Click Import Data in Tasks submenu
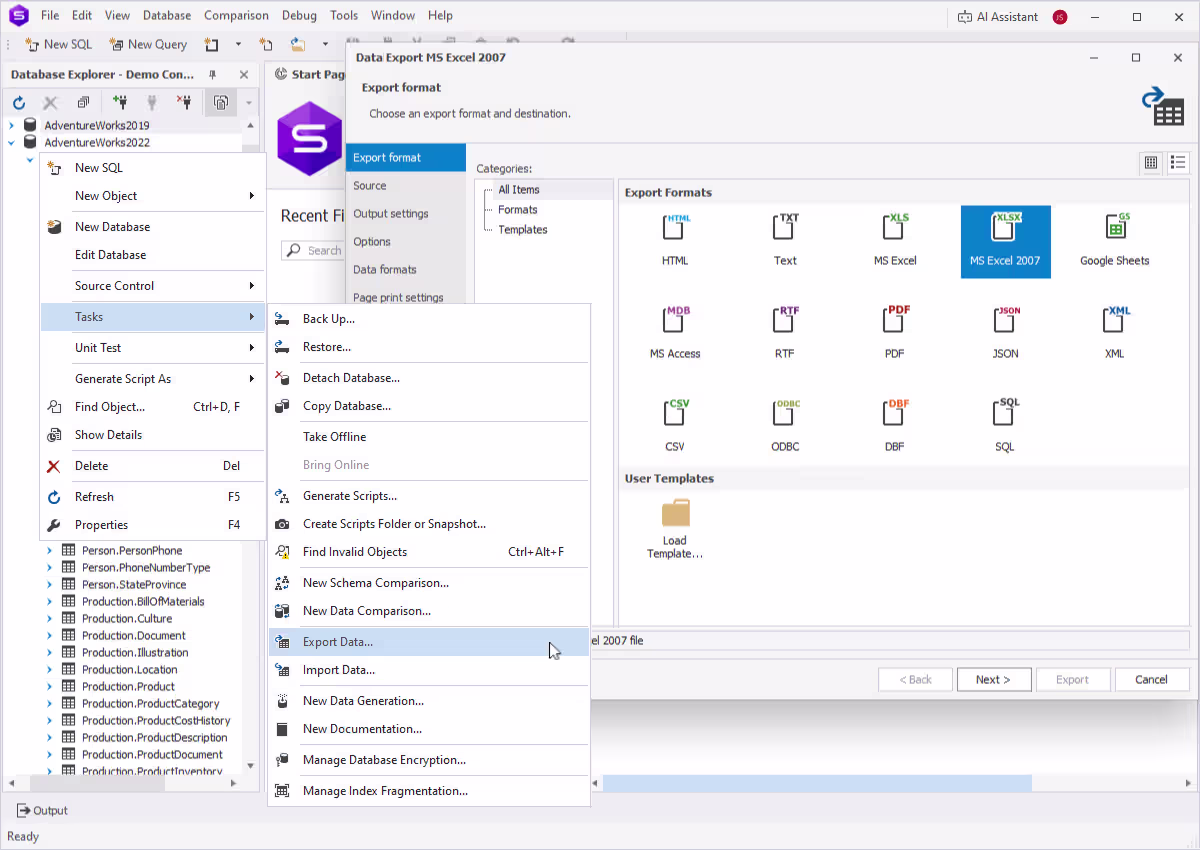This screenshot has height=850, width=1200. point(429,670)
